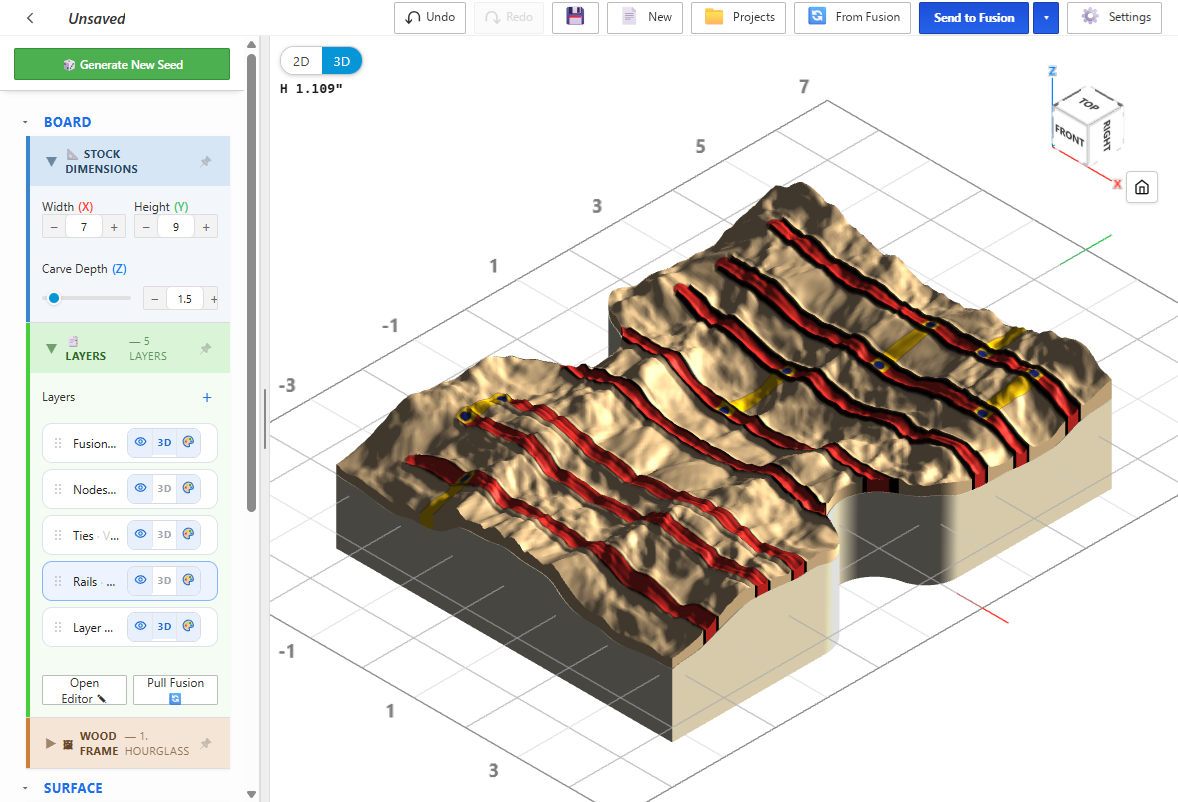Open color palette for bottom 'Layer ...' row

[189, 626]
